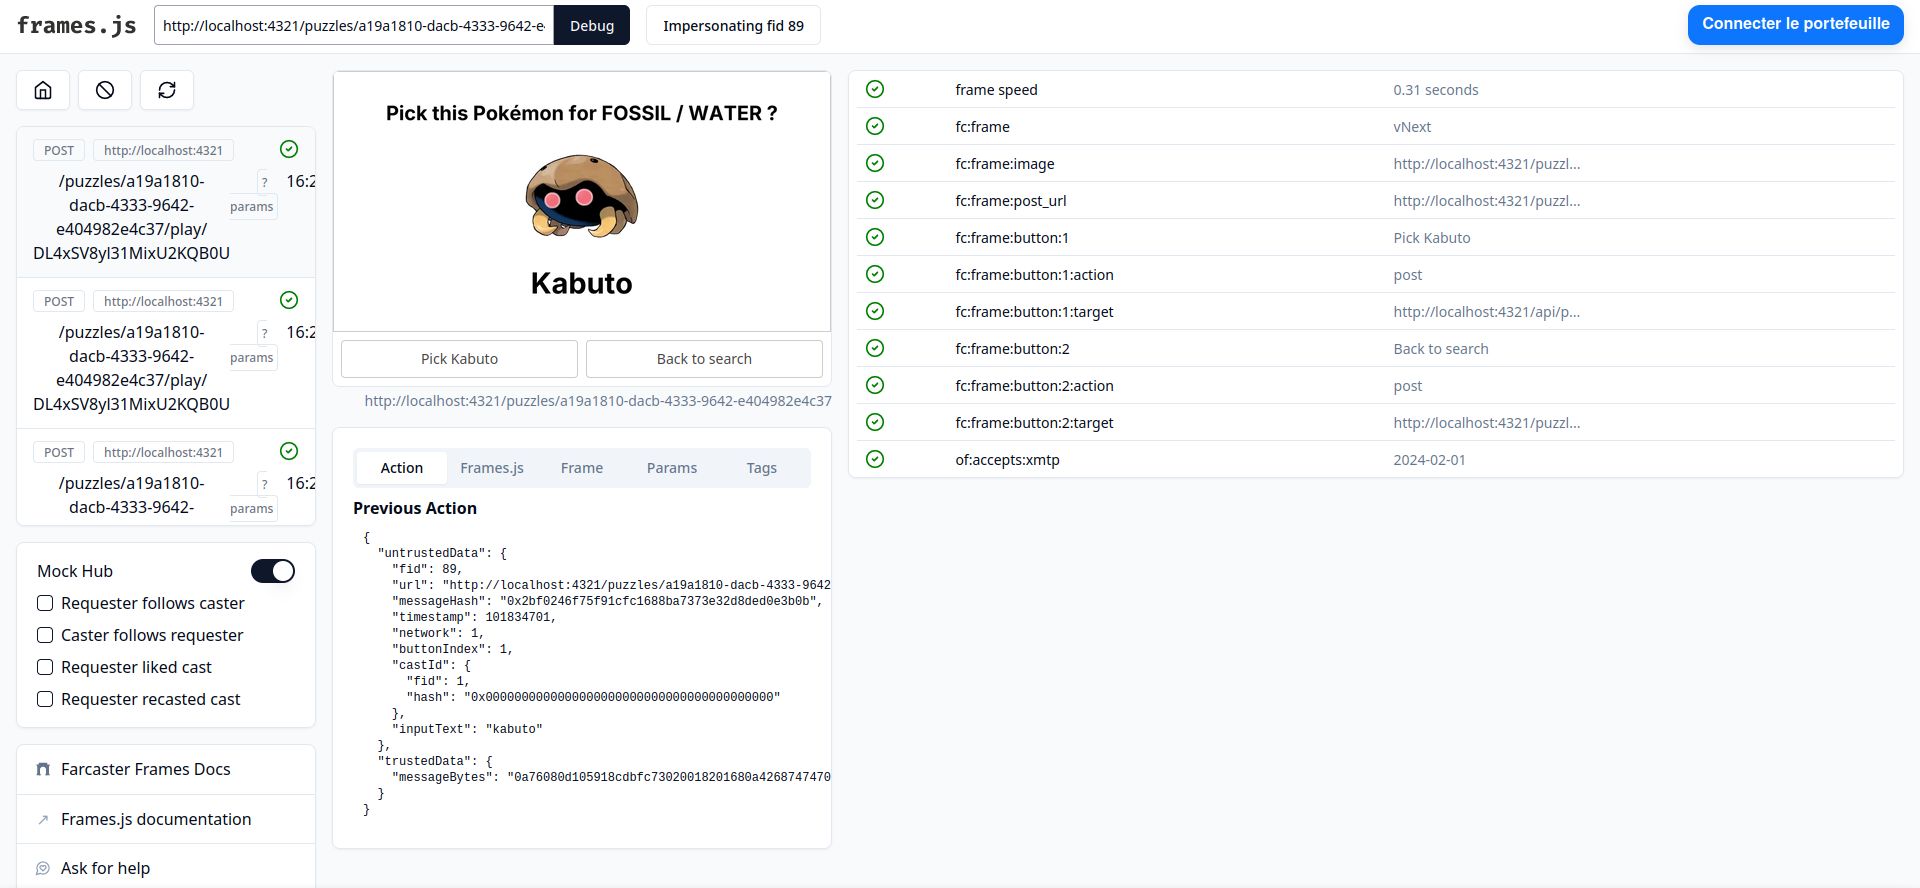Switch to the Action tab

(402, 468)
